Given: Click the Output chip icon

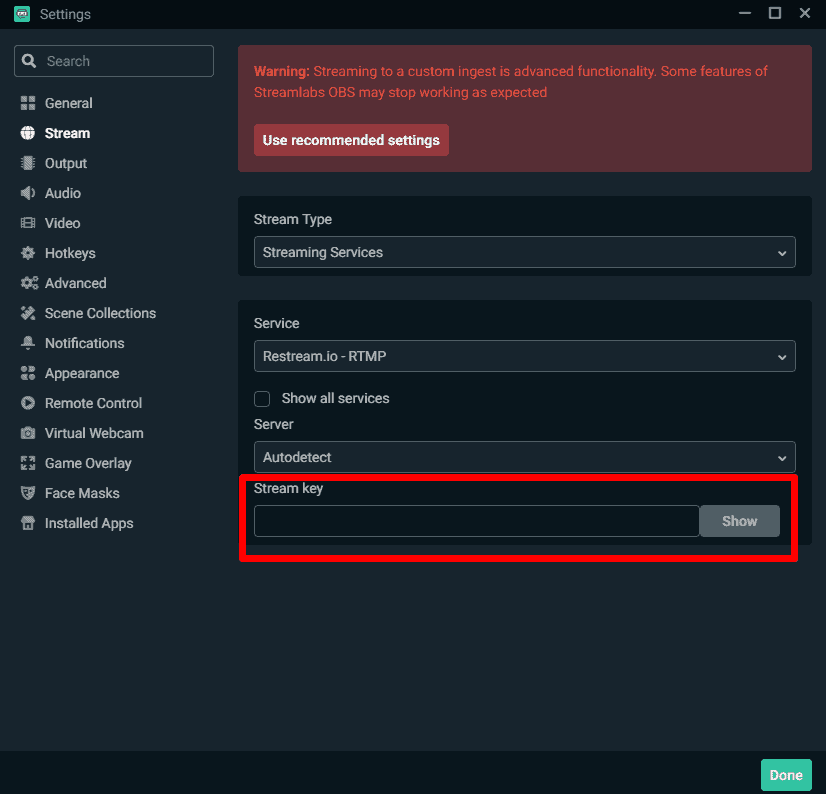Looking at the screenshot, I should tap(28, 163).
